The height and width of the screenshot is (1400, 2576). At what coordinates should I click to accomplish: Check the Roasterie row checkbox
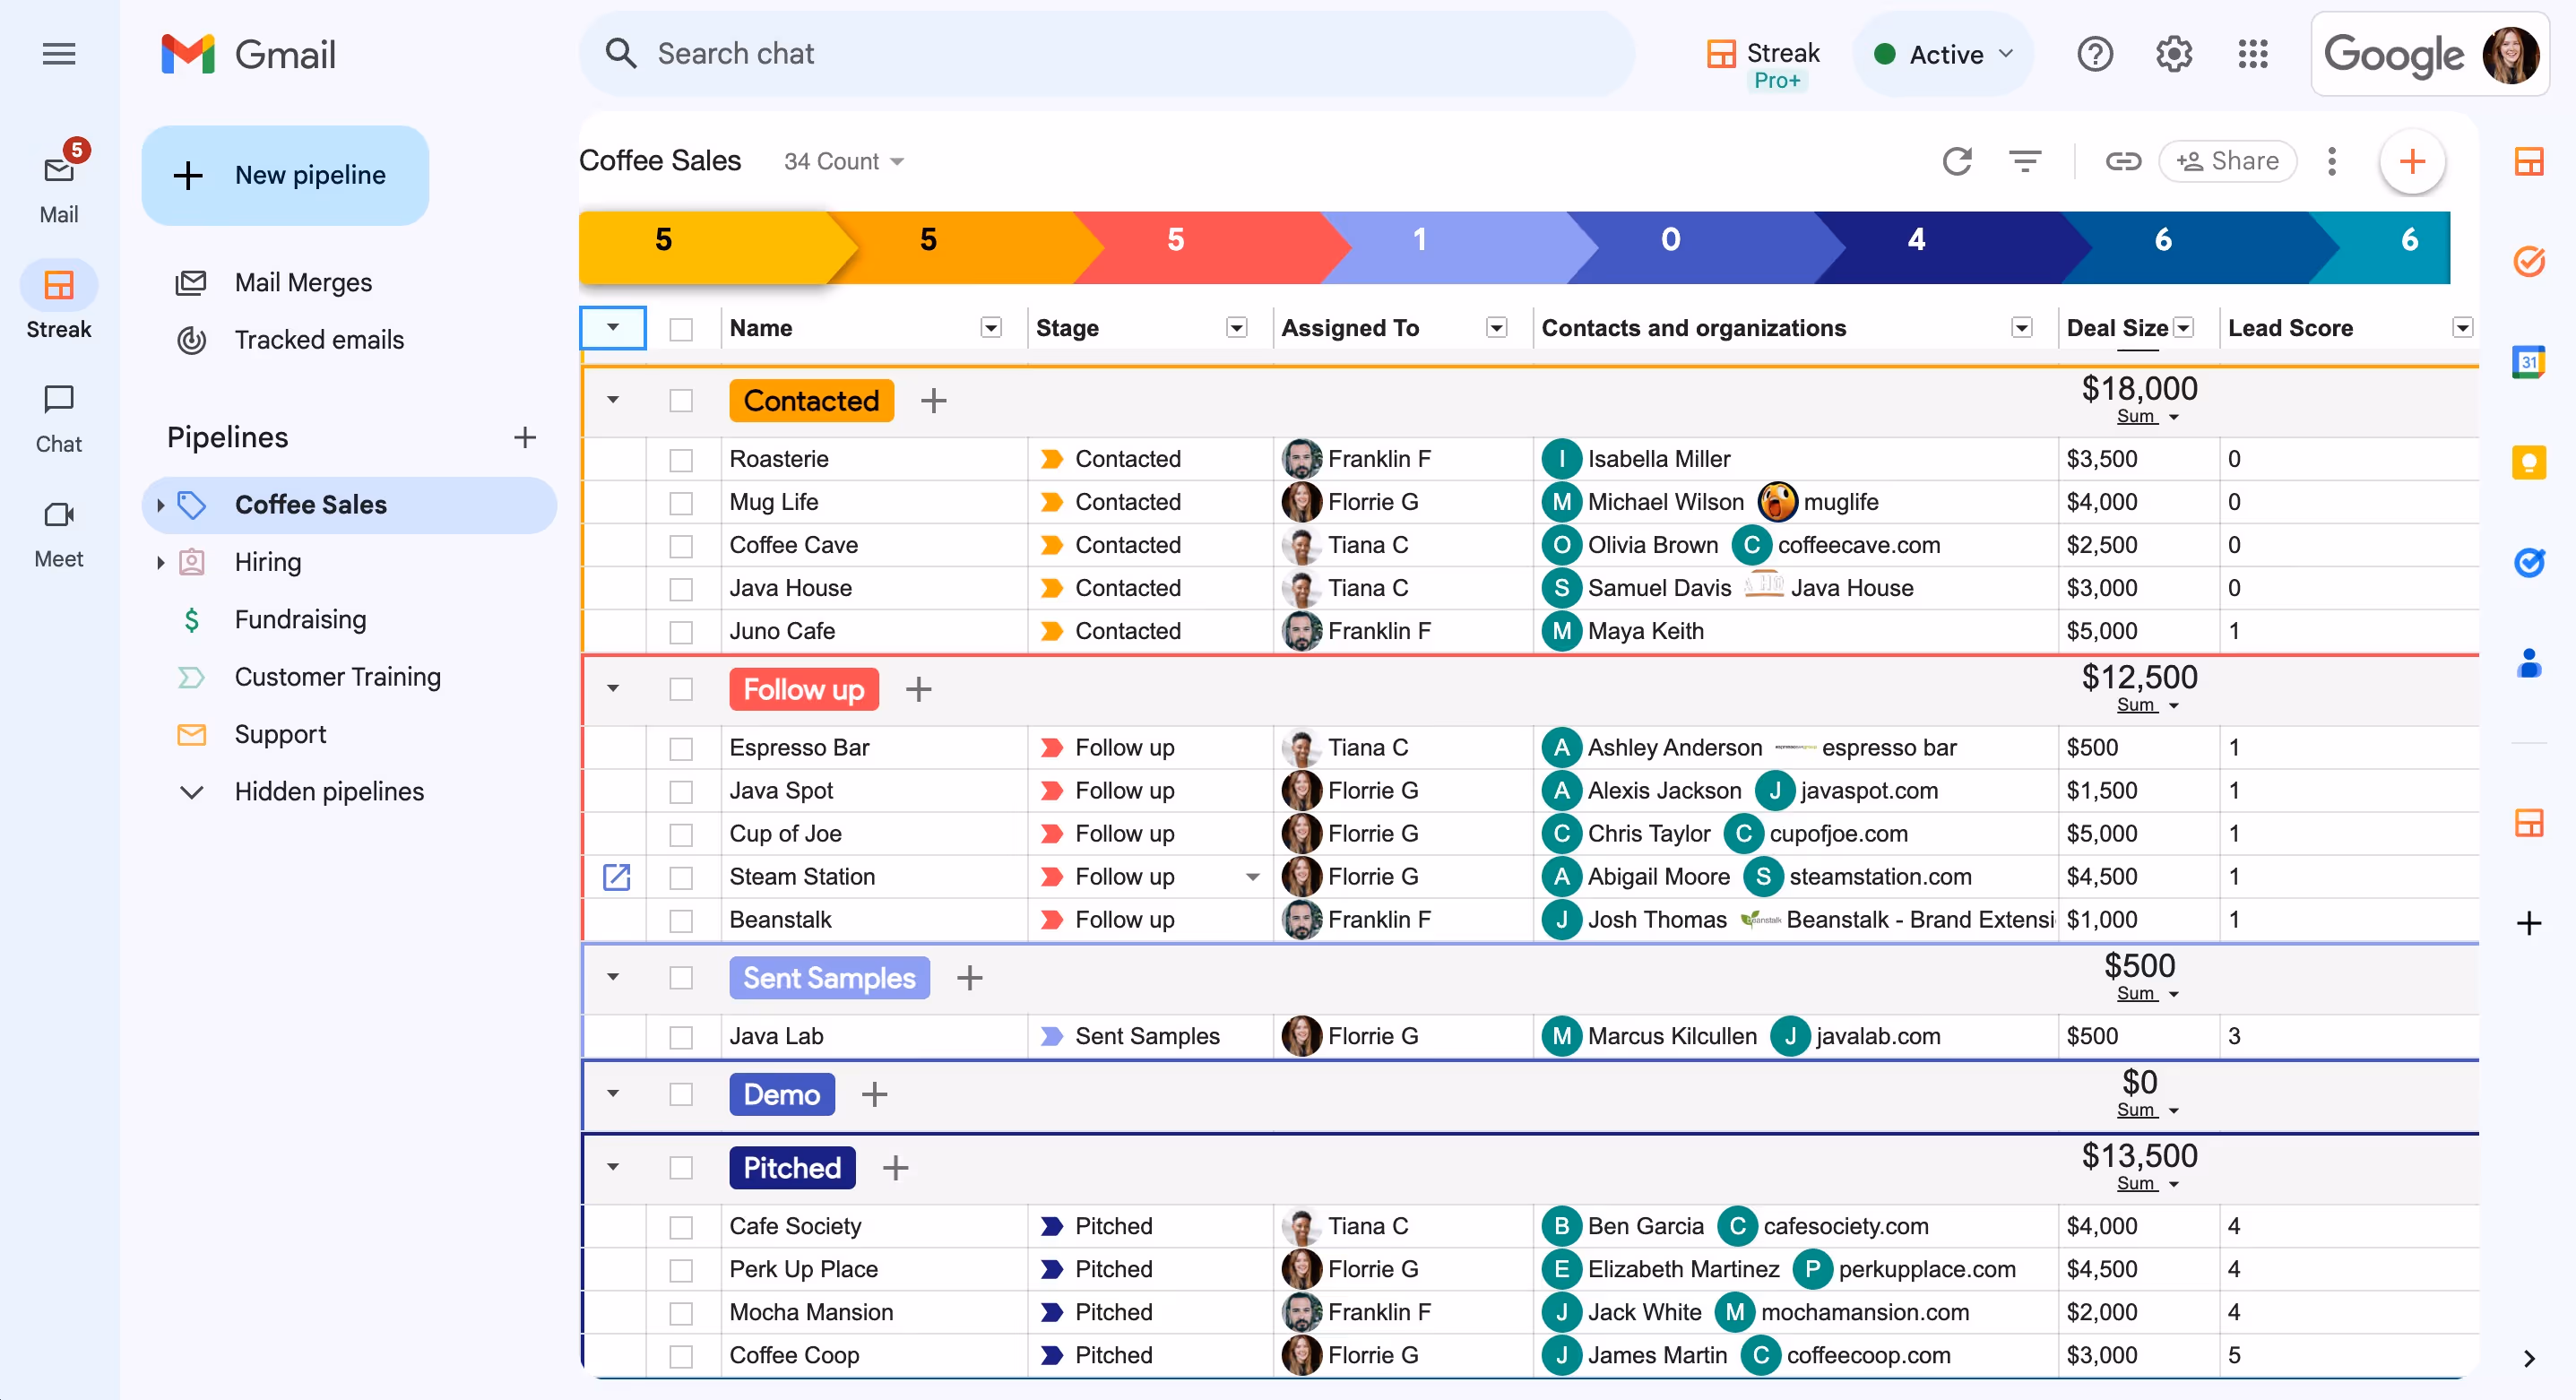coord(681,458)
